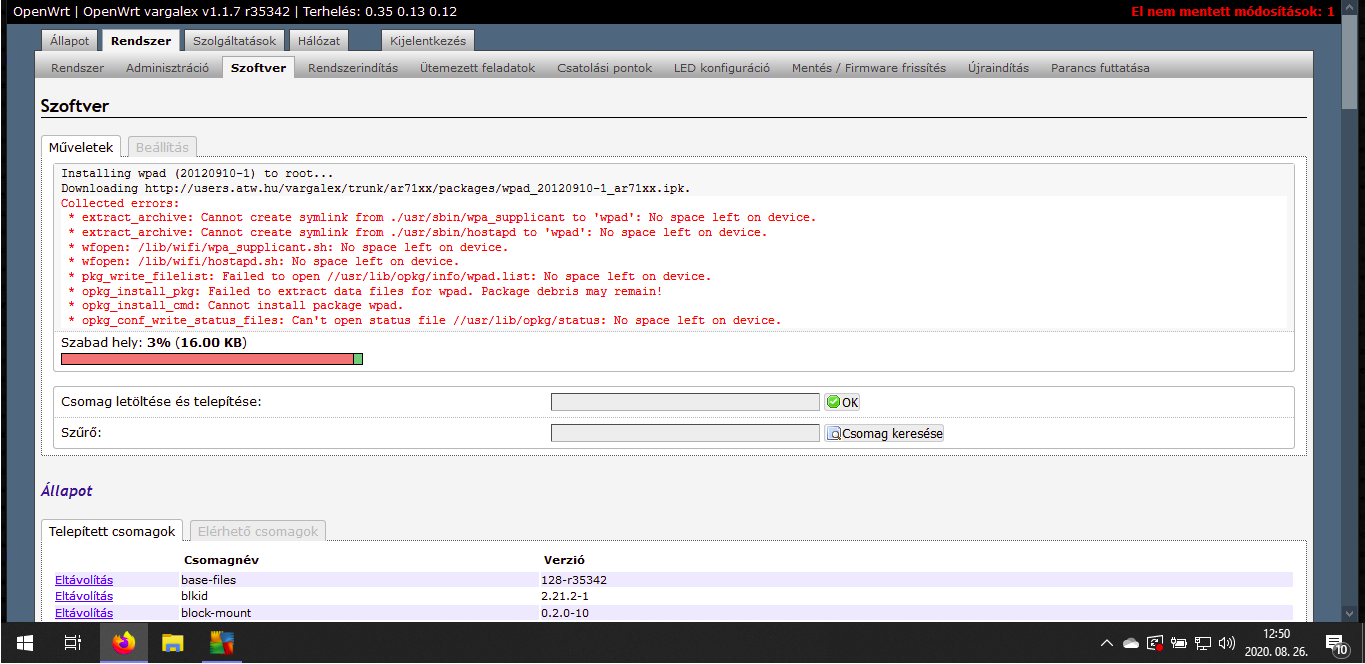This screenshot has height=664, width=1365.
Task: Open Újraindítás submenu tab
Action: tap(998, 68)
